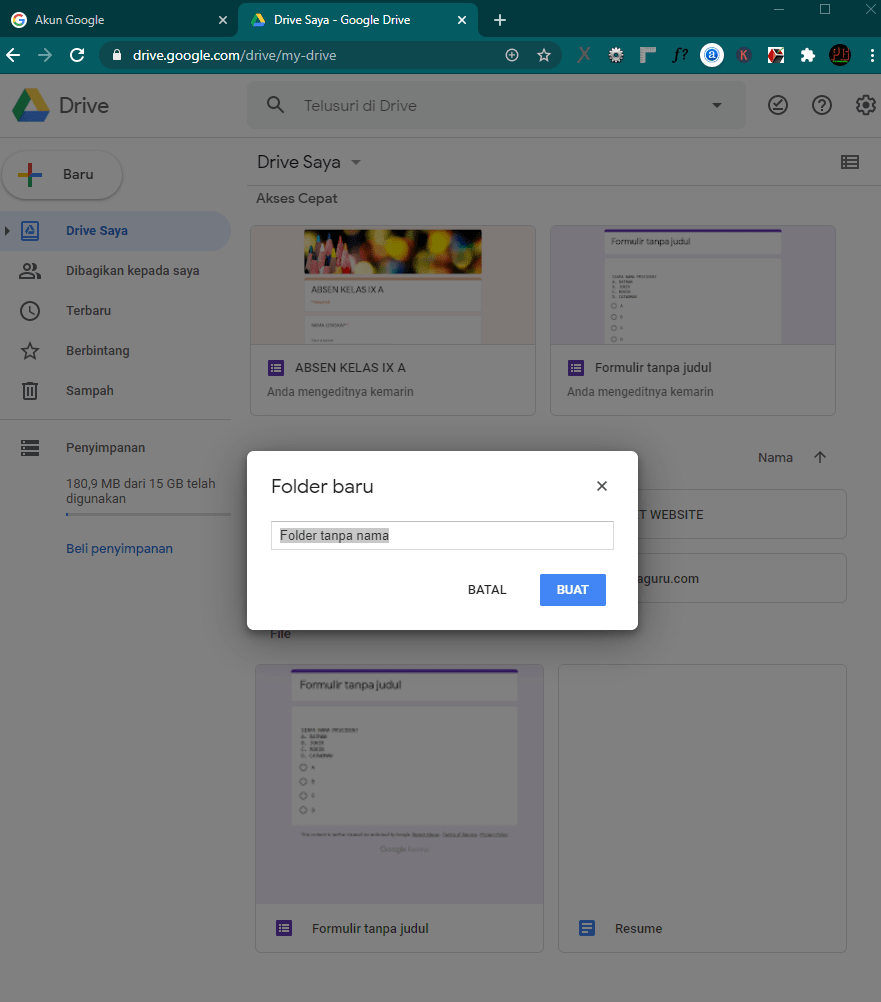Open Drive settings gear icon
This screenshot has width=881, height=1002.
(x=866, y=105)
